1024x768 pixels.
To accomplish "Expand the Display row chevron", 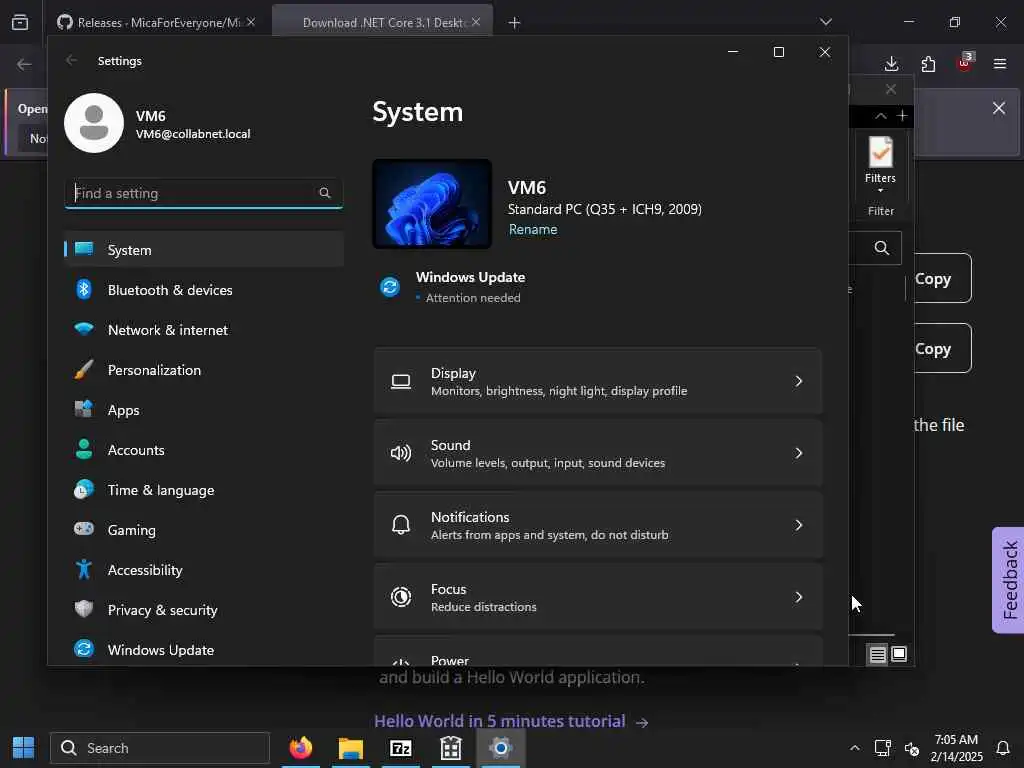I will tap(798, 381).
